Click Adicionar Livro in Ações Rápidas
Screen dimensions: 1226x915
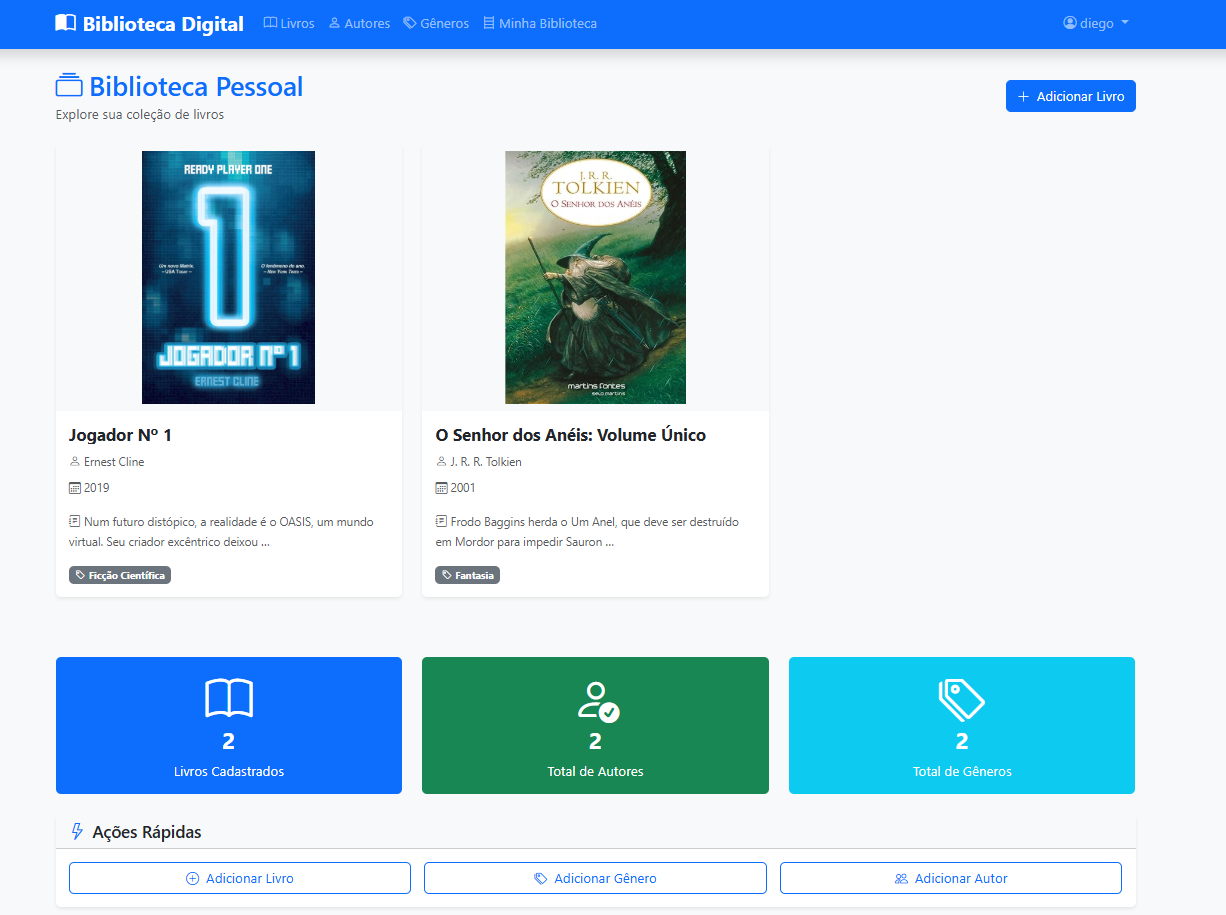pos(240,878)
